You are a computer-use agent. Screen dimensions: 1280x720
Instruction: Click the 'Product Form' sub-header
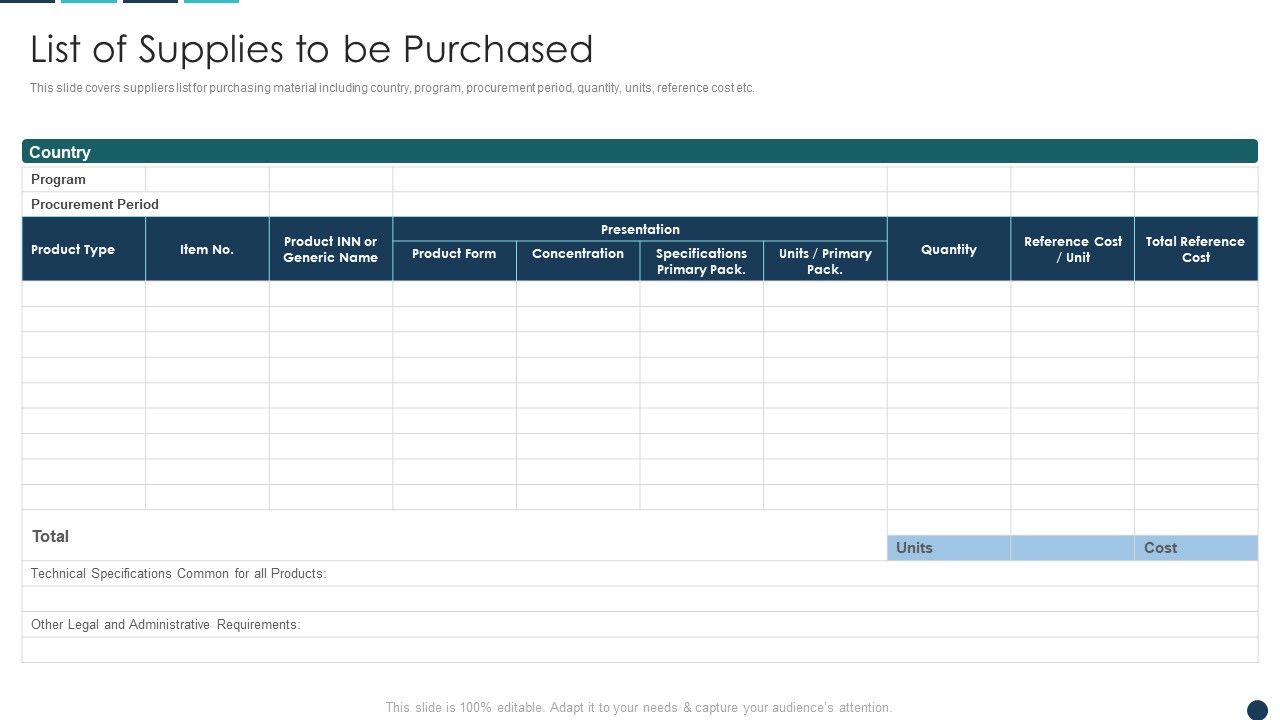click(454, 261)
